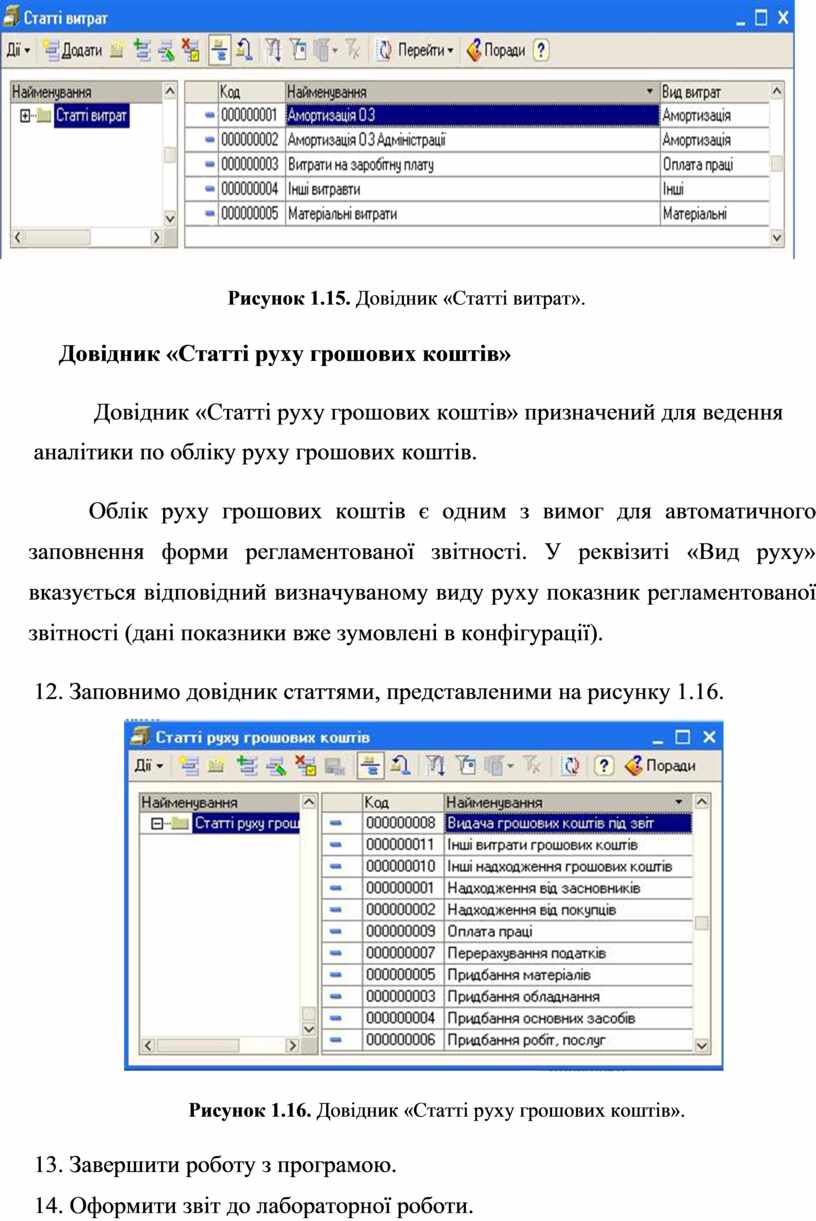Image resolution: width=816 pixels, height=1221 pixels.
Task: Click disable filter icon in Статті руху грошових коштів
Action: click(532, 766)
